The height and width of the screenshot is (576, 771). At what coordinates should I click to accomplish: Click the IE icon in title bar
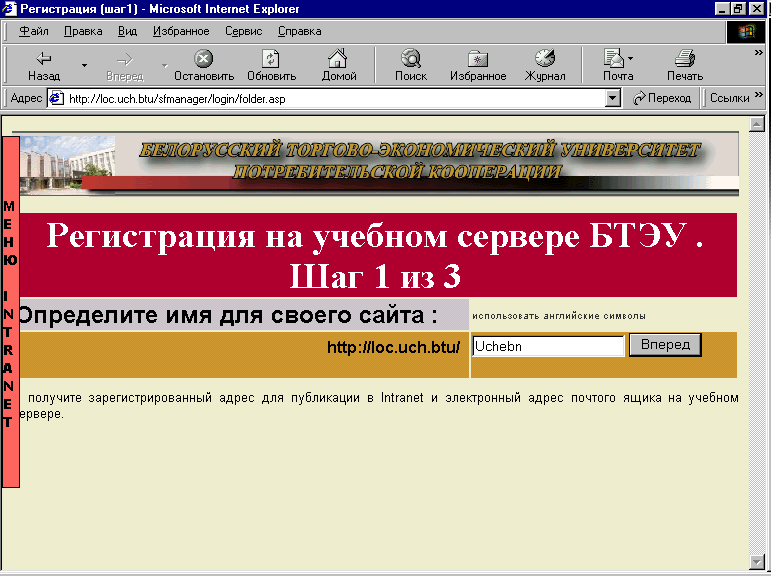click(9, 9)
